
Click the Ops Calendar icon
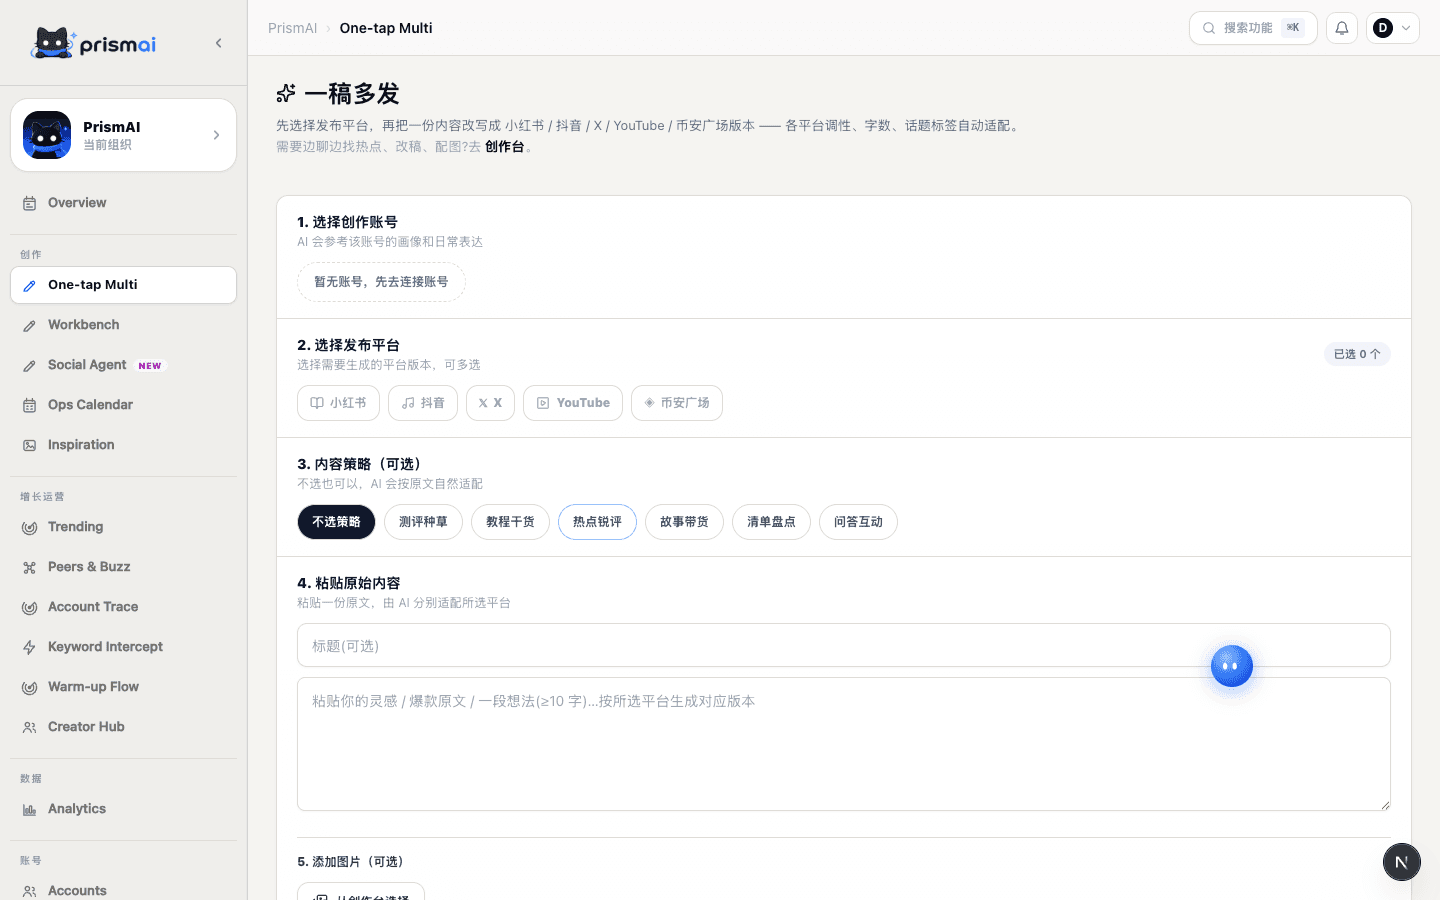pyautogui.click(x=30, y=405)
